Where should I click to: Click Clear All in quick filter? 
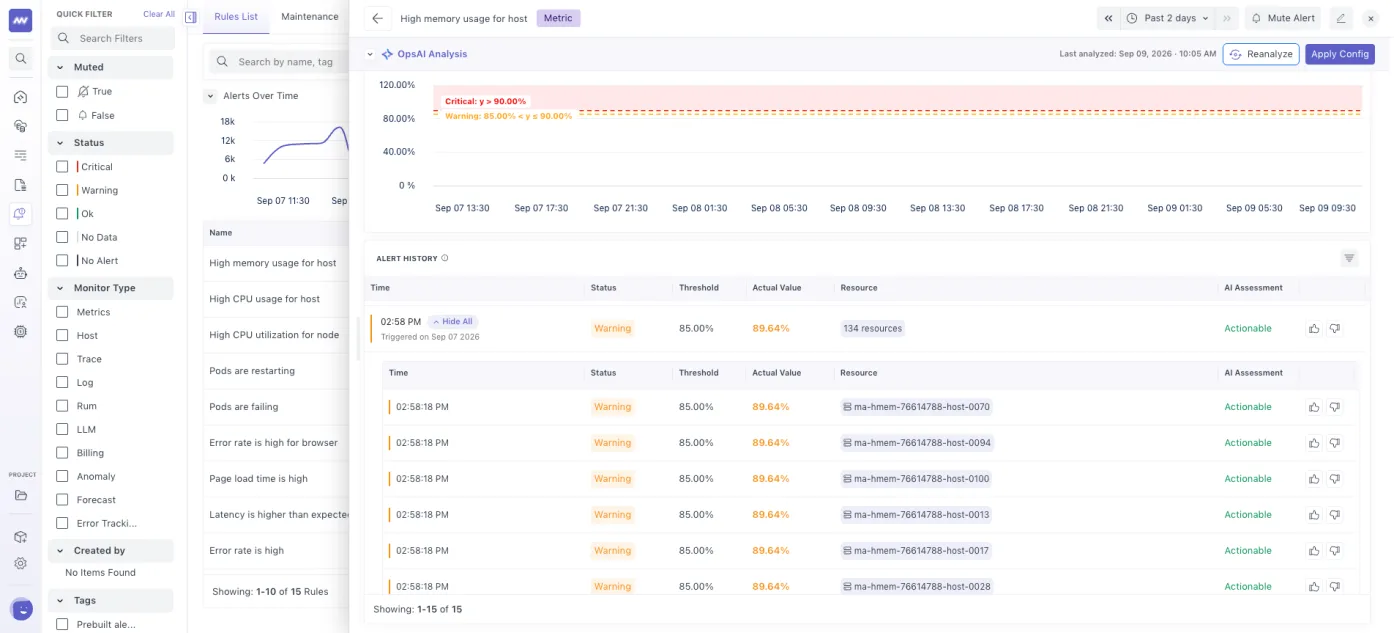point(159,14)
